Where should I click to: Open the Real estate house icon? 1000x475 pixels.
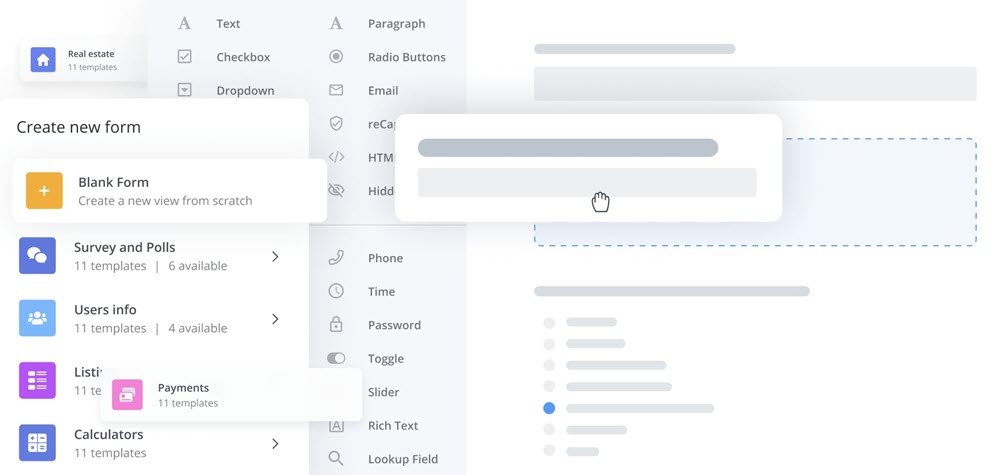tap(43, 60)
